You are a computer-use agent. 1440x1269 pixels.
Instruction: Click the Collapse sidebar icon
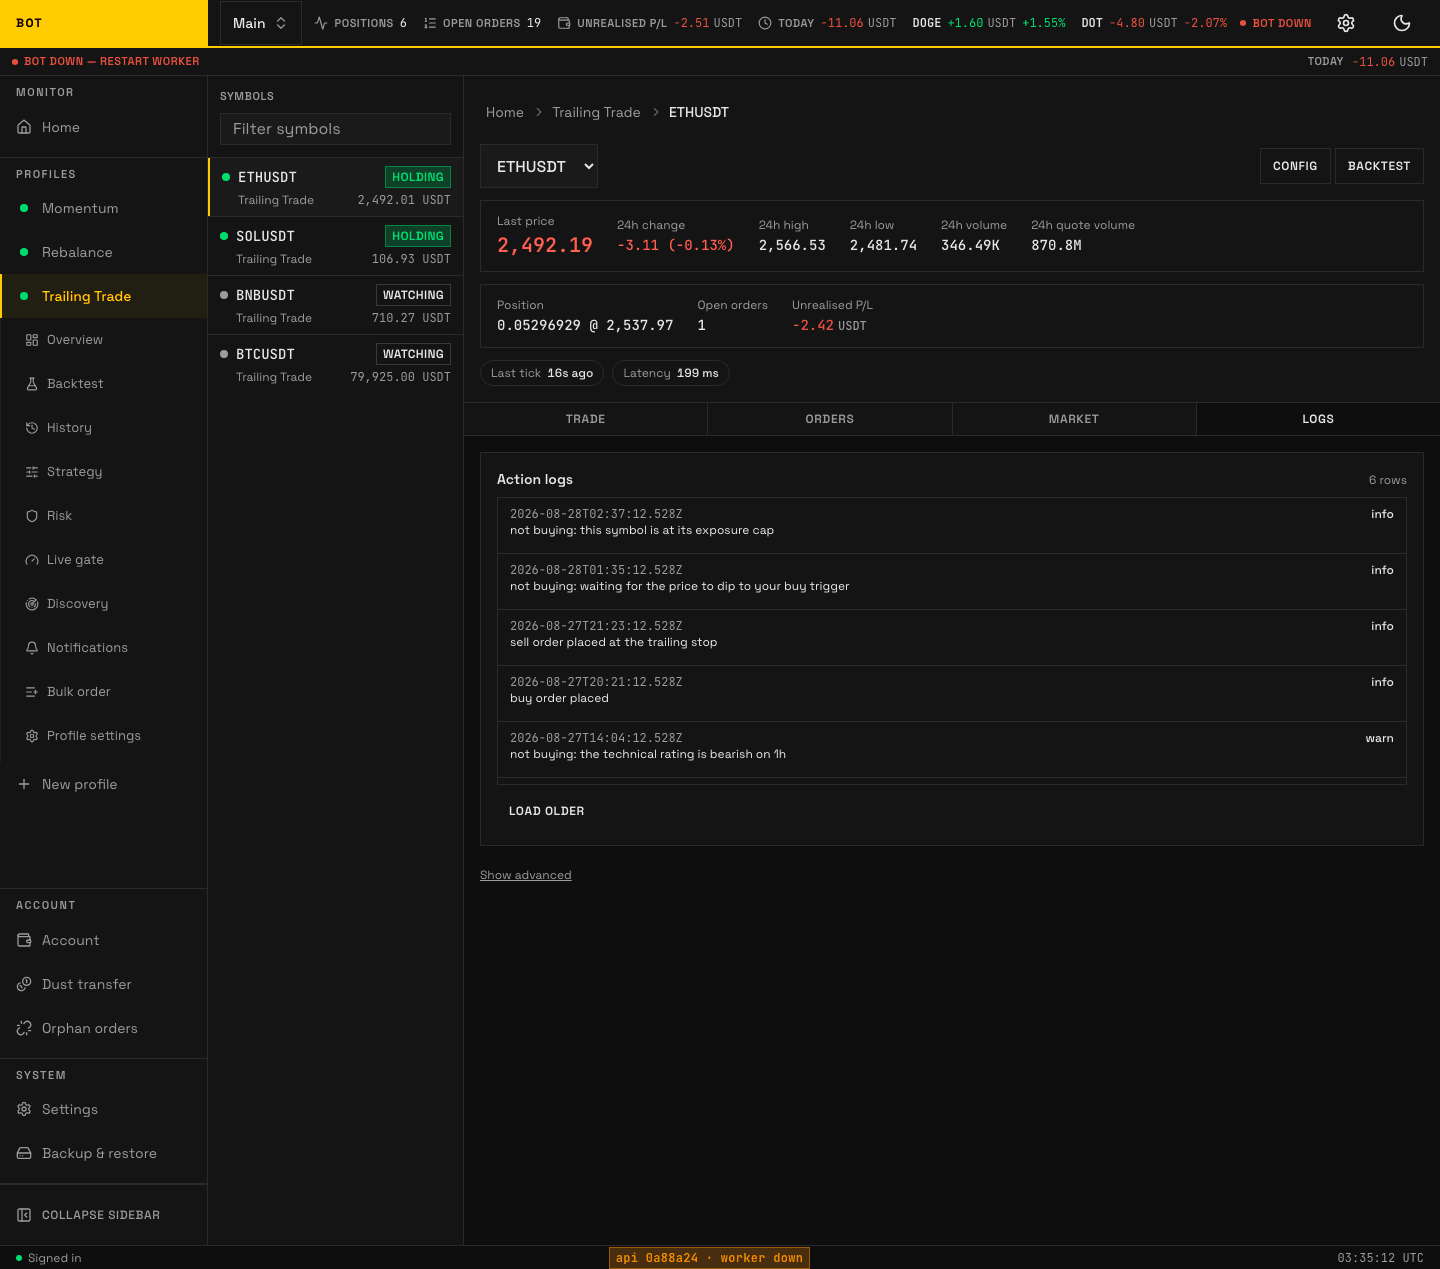point(24,1215)
